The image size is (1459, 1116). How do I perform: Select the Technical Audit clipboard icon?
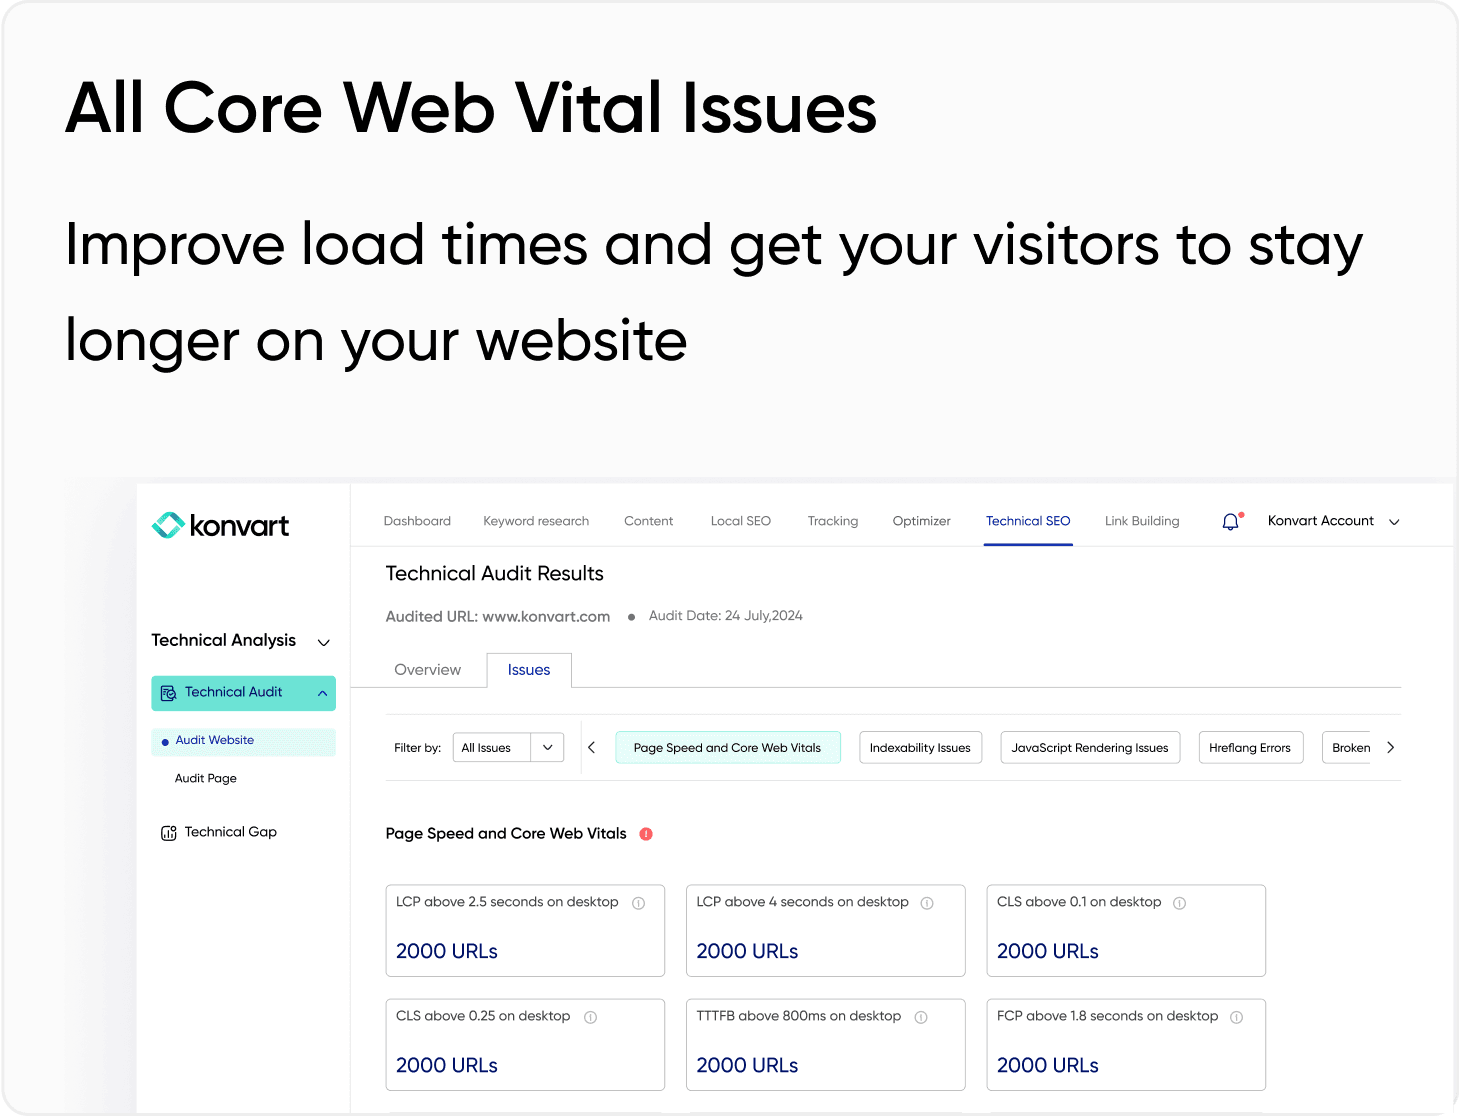pos(168,692)
